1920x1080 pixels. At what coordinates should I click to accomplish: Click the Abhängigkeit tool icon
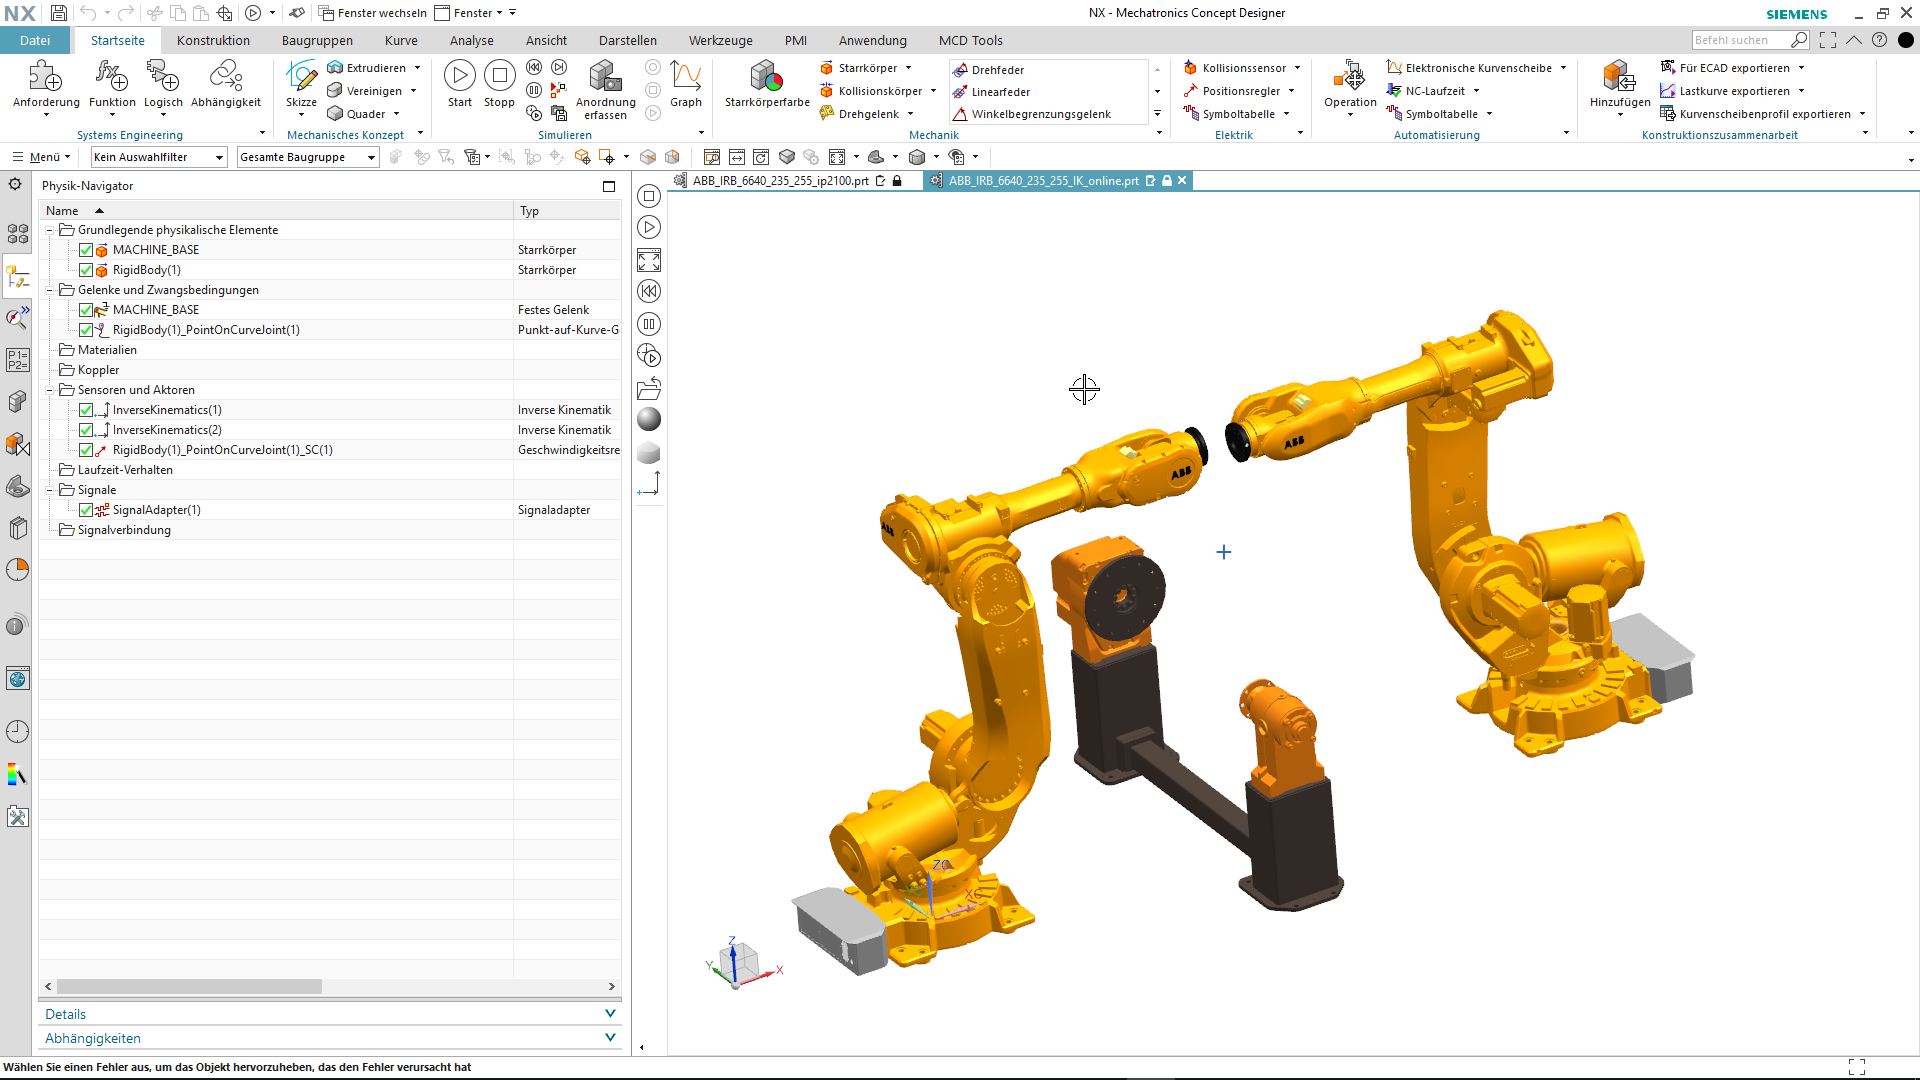coord(226,76)
